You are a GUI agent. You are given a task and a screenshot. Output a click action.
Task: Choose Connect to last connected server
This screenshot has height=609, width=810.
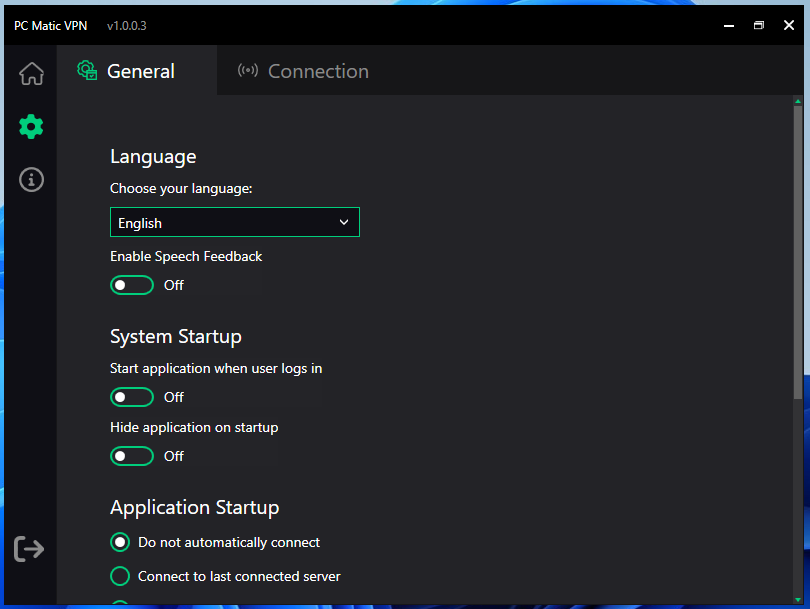click(120, 576)
